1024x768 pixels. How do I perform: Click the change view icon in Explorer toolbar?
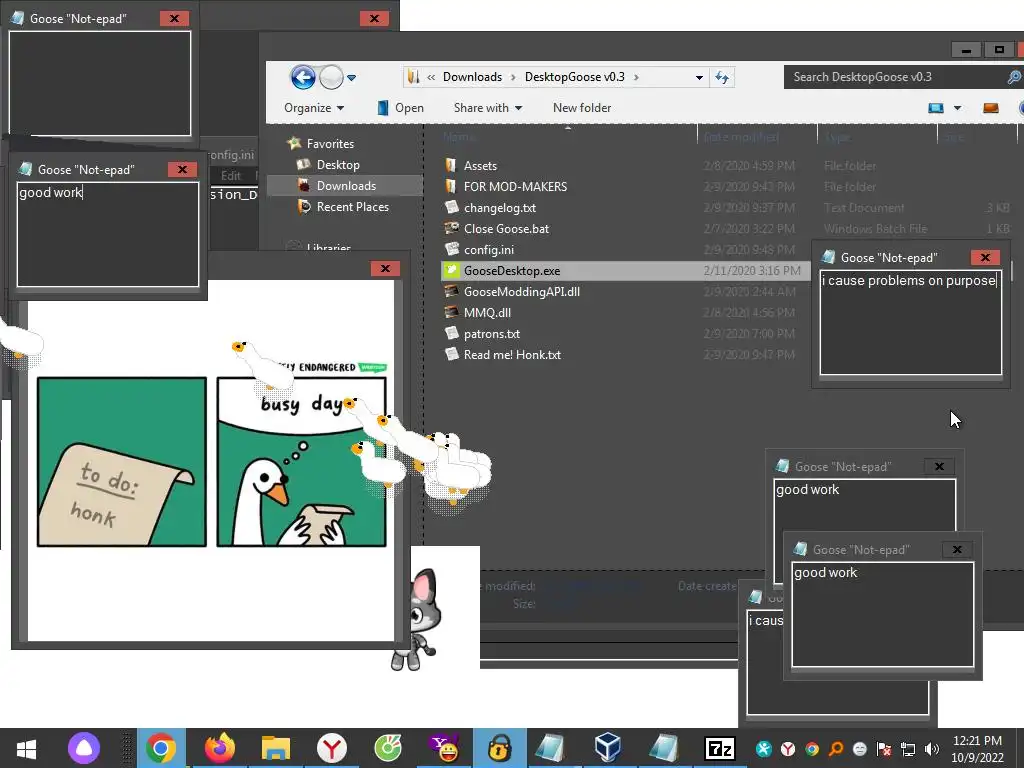[936, 108]
